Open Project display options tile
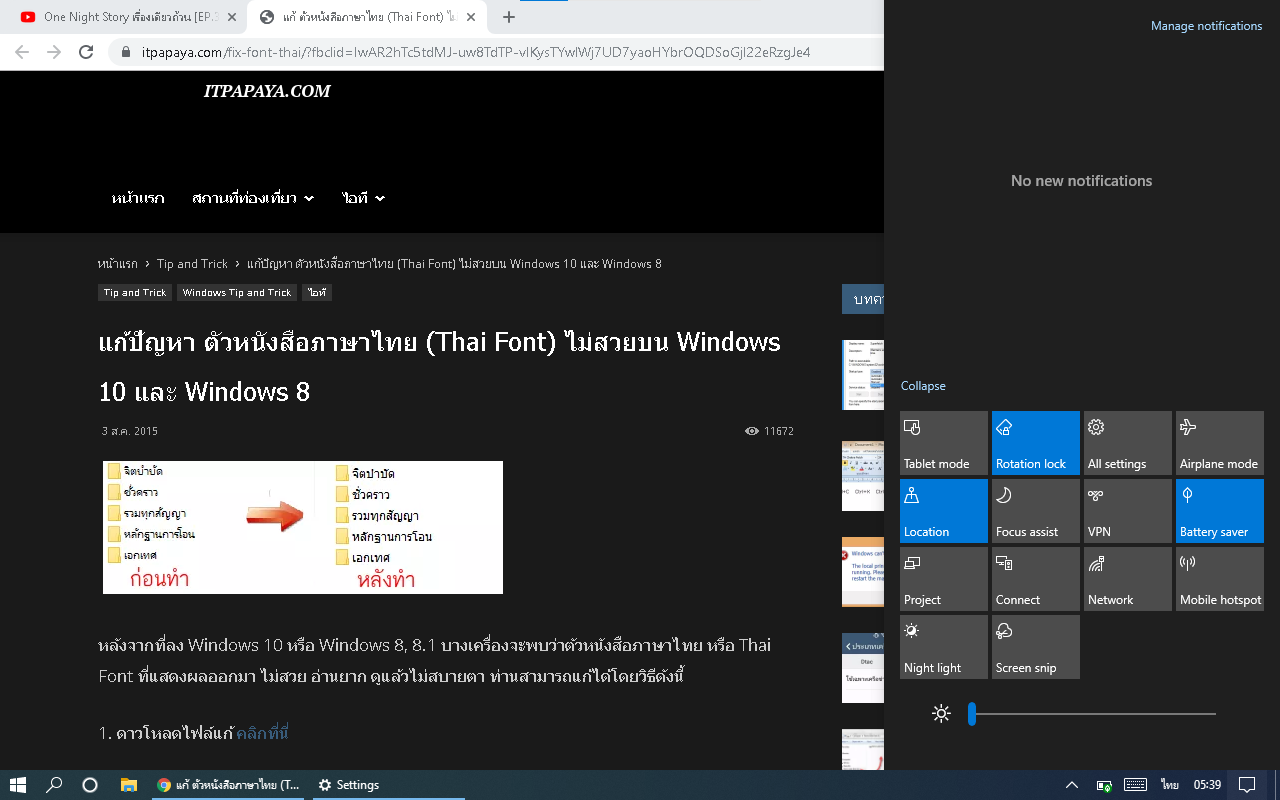The width and height of the screenshot is (1280, 800). [x=944, y=579]
